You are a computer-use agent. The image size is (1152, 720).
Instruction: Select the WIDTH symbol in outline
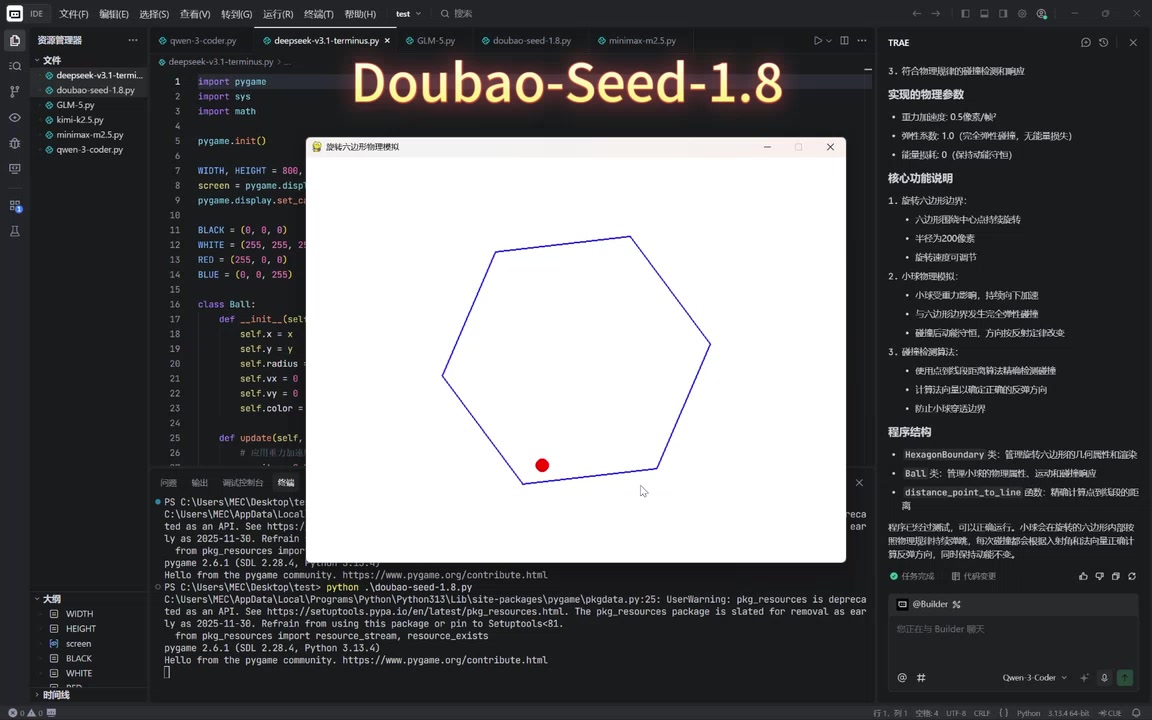coord(79,613)
